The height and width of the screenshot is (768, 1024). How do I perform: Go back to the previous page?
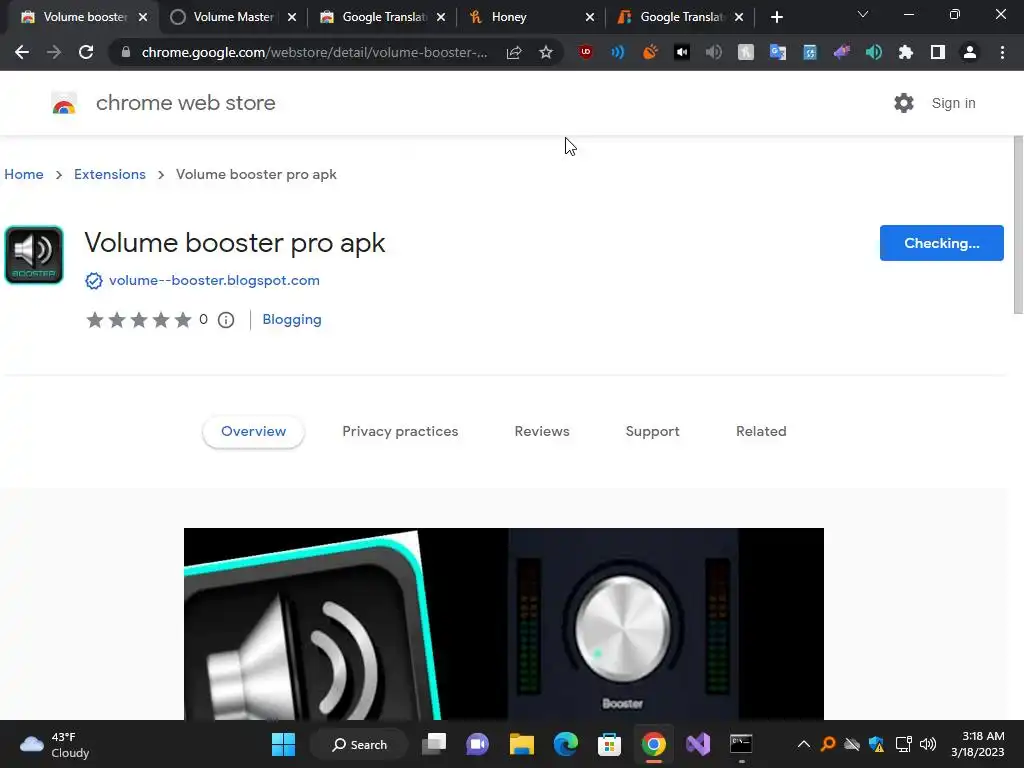pyautogui.click(x=22, y=52)
